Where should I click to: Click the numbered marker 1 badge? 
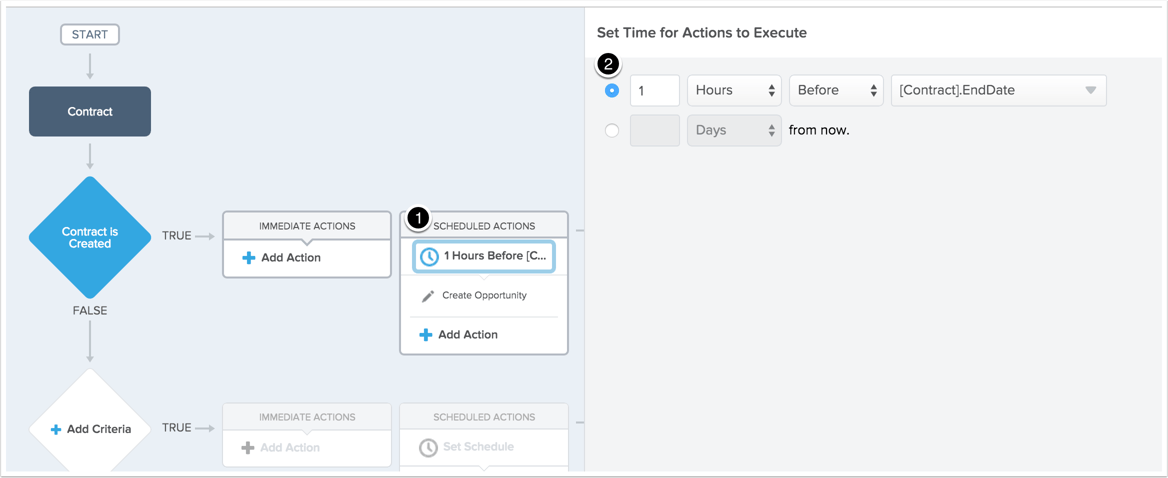[418, 217]
